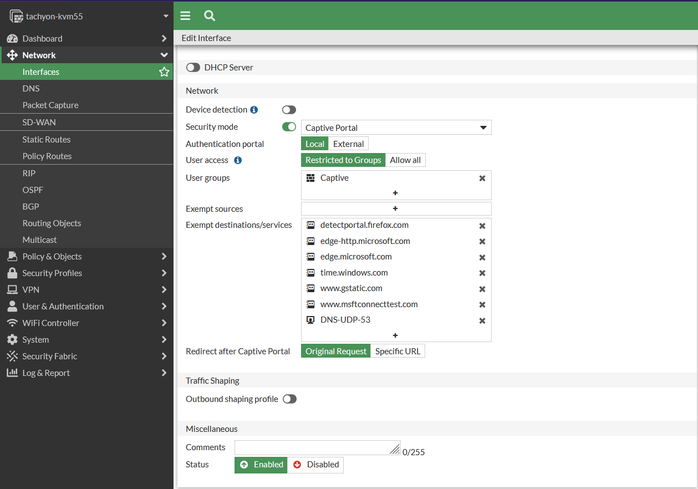Remove www.gstatic.com from exempt destinations

click(482, 289)
